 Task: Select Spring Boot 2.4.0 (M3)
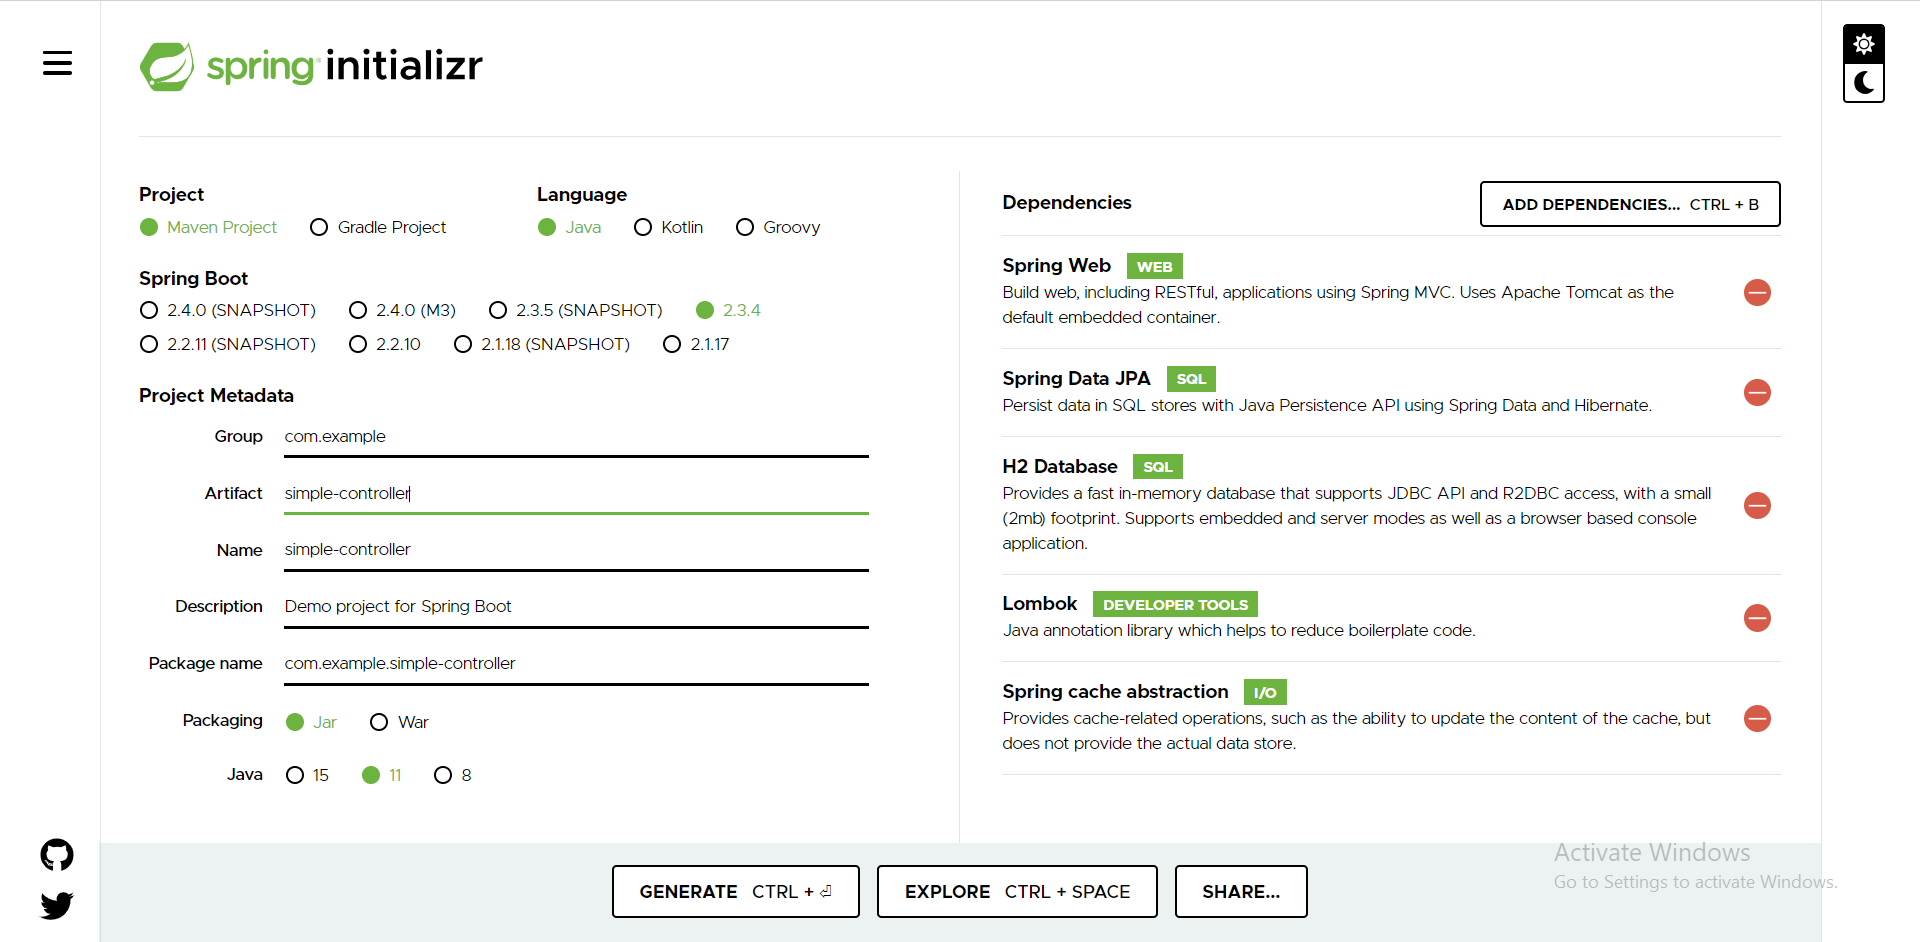click(402, 310)
